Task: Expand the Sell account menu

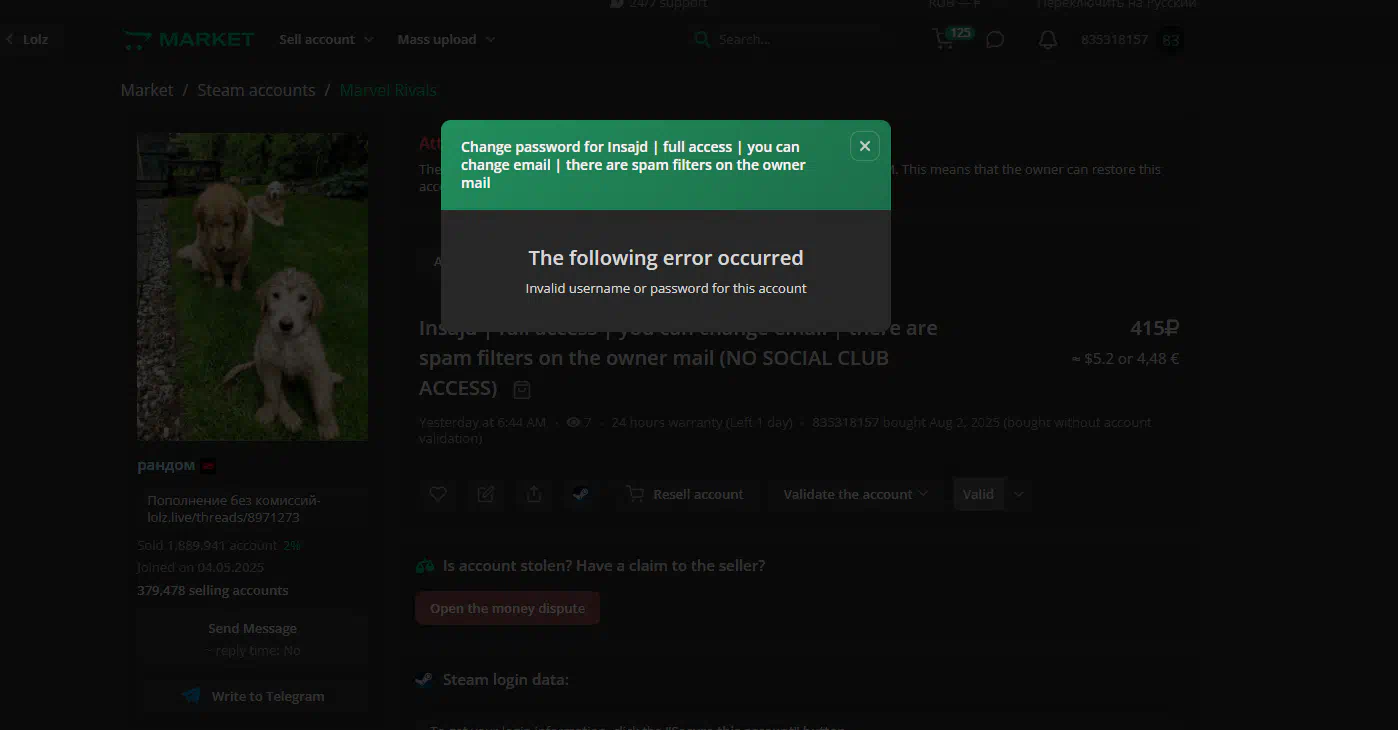Action: point(326,40)
